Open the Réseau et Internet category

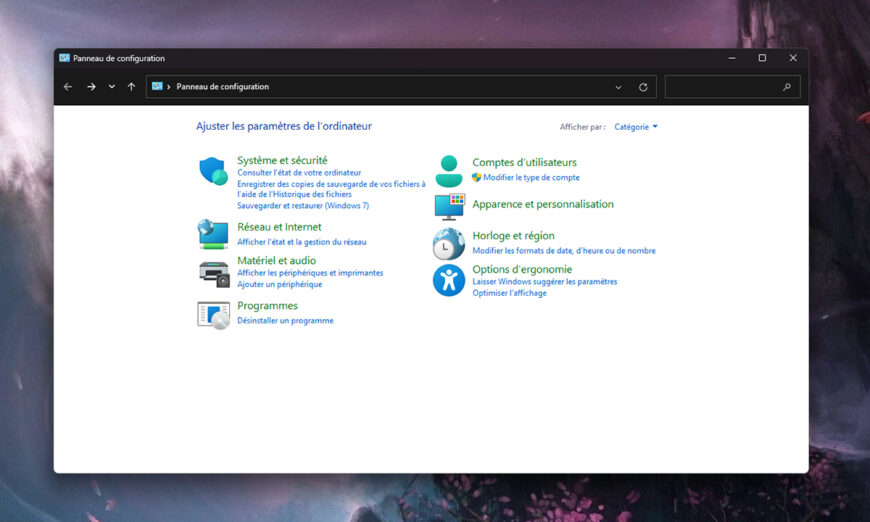(279, 227)
